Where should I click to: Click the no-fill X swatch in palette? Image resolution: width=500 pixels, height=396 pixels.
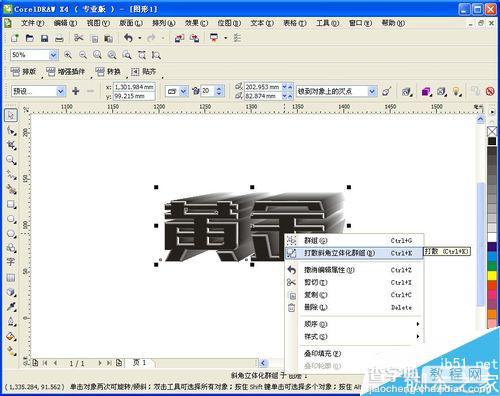pyautogui.click(x=492, y=131)
